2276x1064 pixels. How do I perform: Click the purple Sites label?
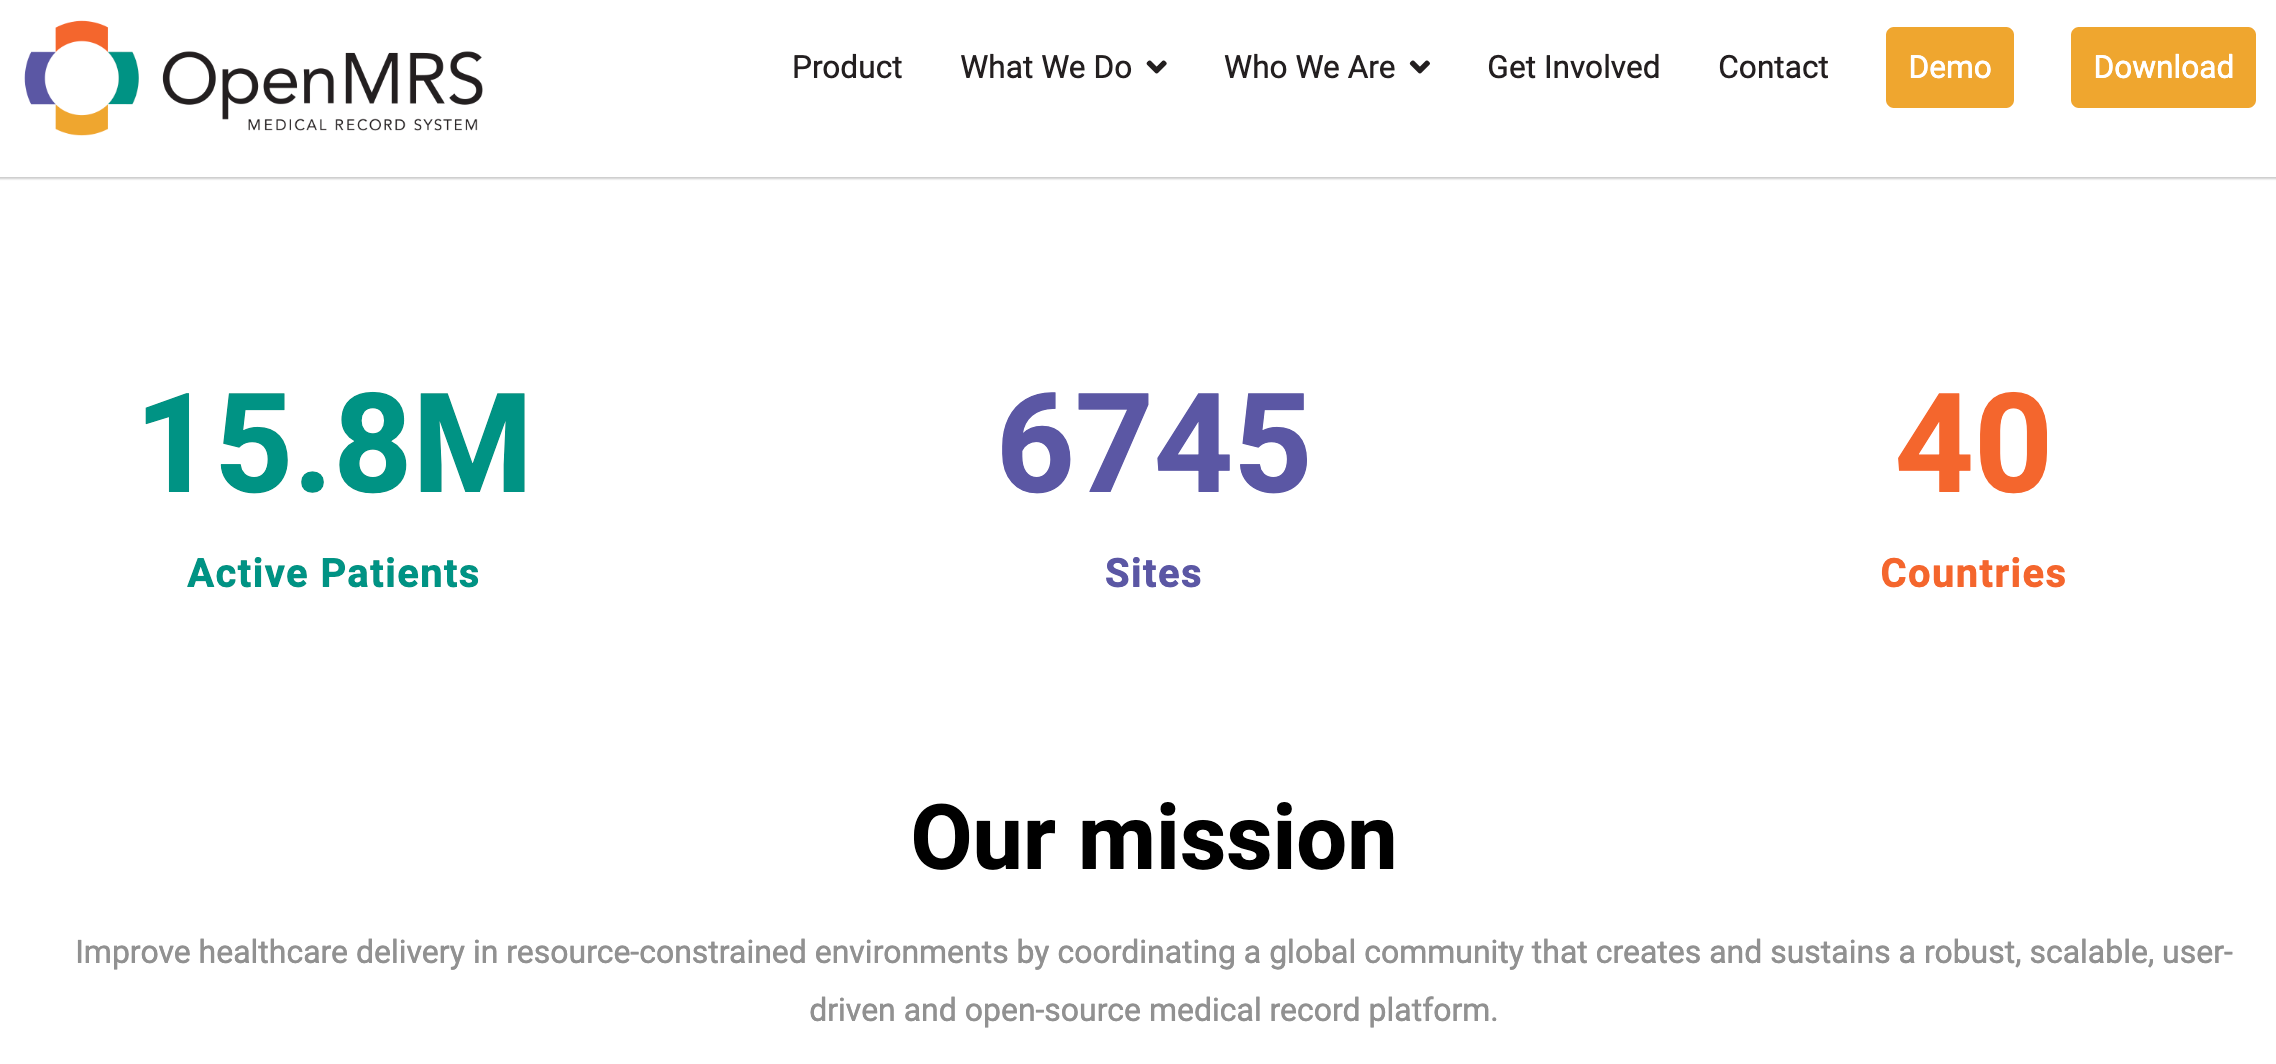[x=1153, y=573]
